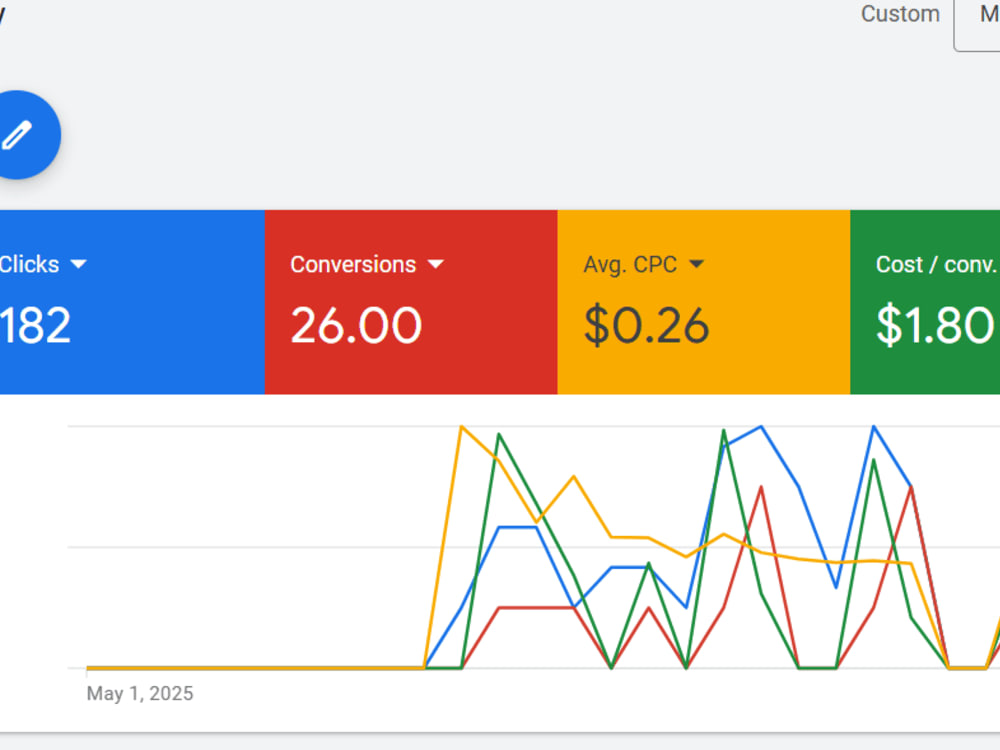Screen dimensions: 1000x750
Task: Click the $1.80 cost per conversion value
Action: coord(934,325)
